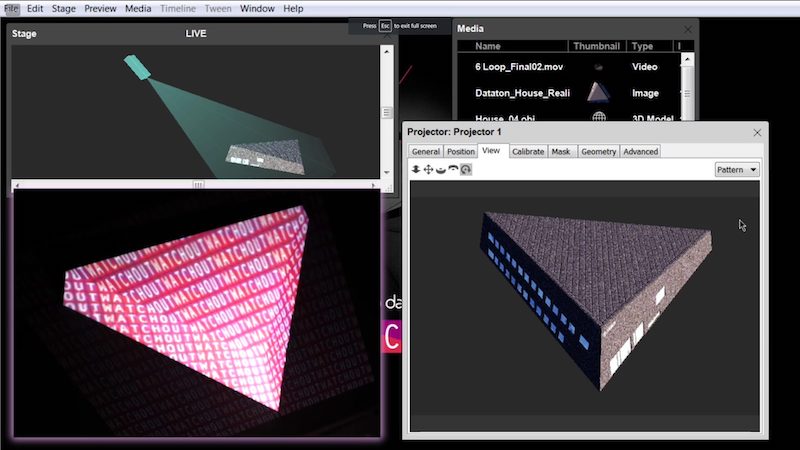Go to the Advanced tab
Image resolution: width=800 pixels, height=450 pixels.
(x=640, y=151)
